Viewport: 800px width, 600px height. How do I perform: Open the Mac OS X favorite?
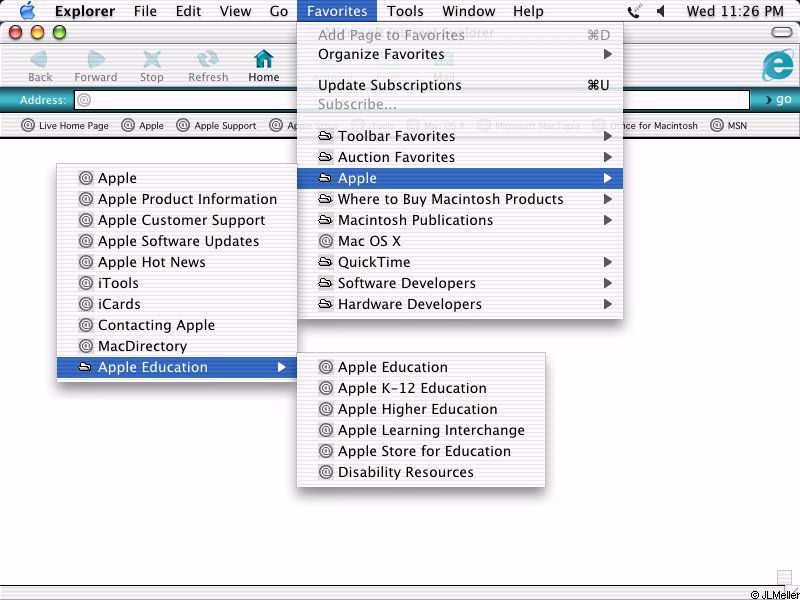tap(460, 241)
